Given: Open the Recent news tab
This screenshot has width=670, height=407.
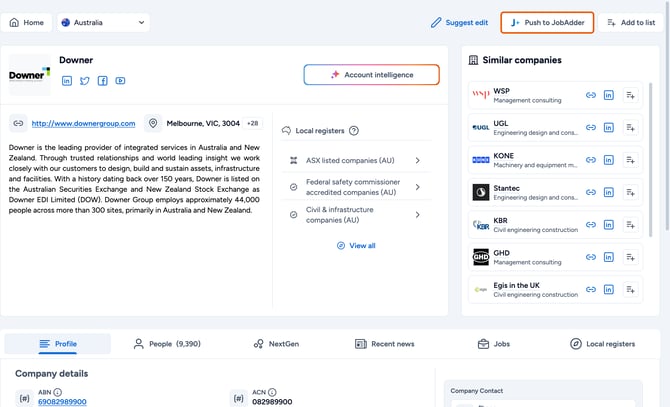Looking at the screenshot, I should [385, 344].
